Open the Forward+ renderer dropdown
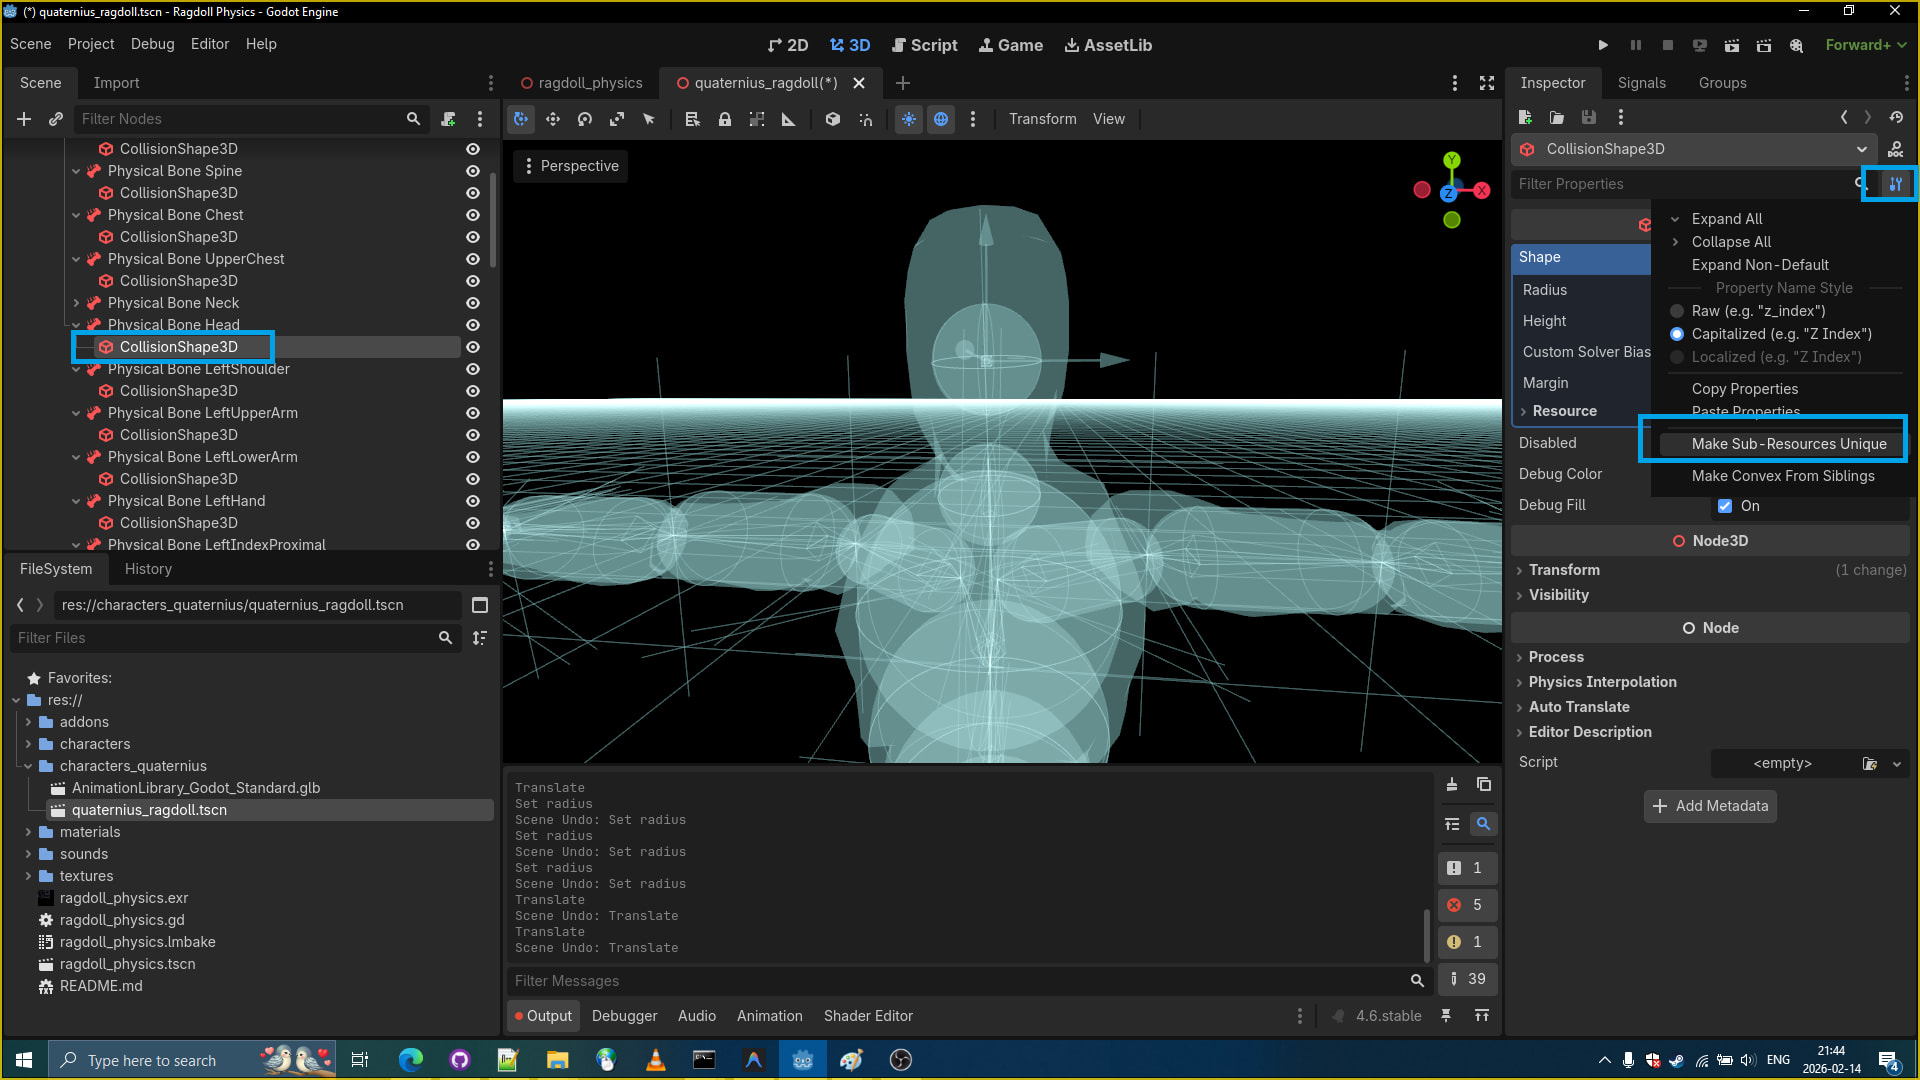The image size is (1920, 1080). (1866, 45)
